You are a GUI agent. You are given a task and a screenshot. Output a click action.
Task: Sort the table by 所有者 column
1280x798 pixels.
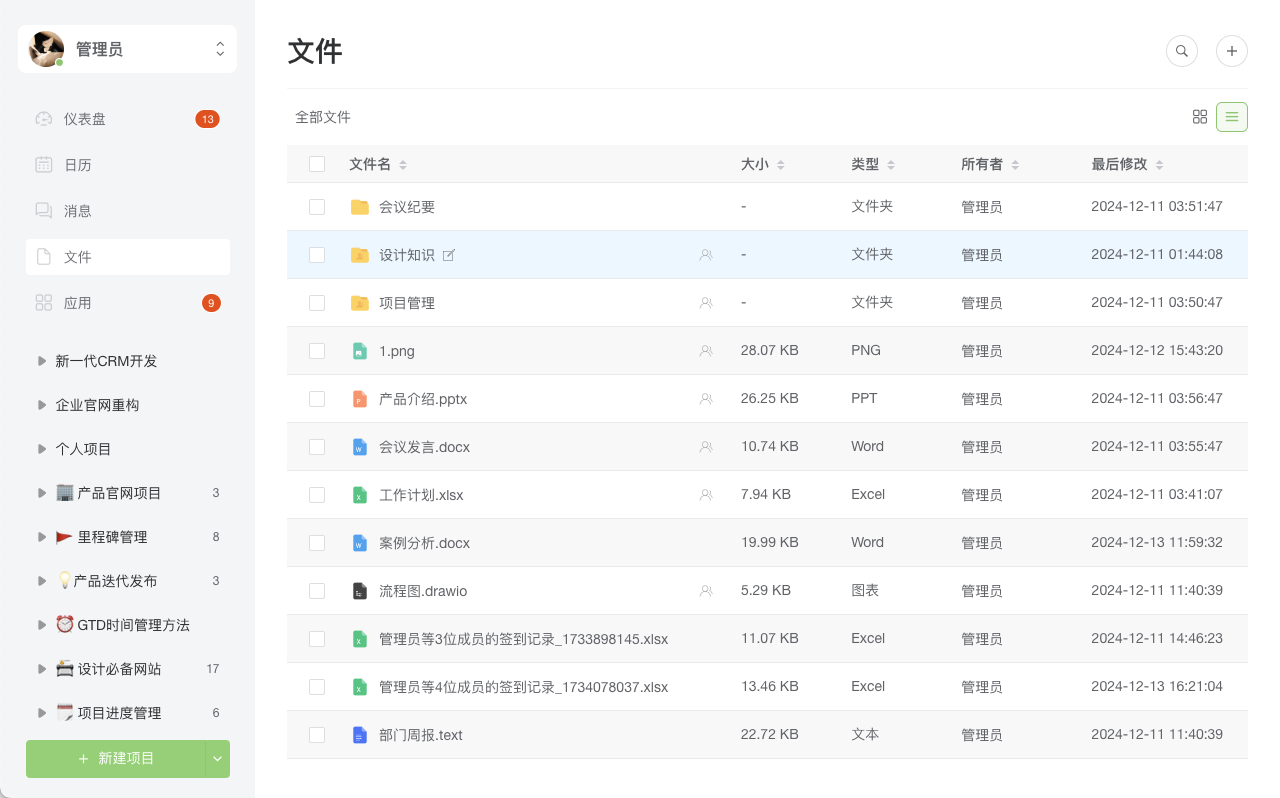click(x=990, y=164)
